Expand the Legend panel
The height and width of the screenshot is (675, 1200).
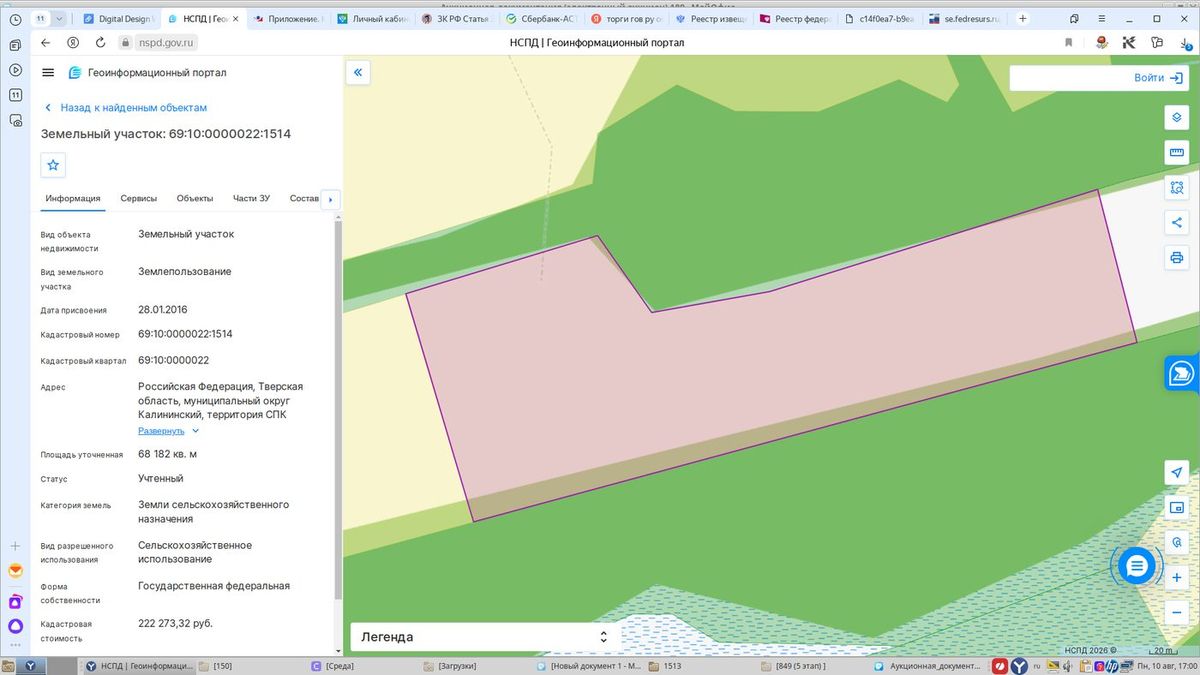tap(485, 636)
